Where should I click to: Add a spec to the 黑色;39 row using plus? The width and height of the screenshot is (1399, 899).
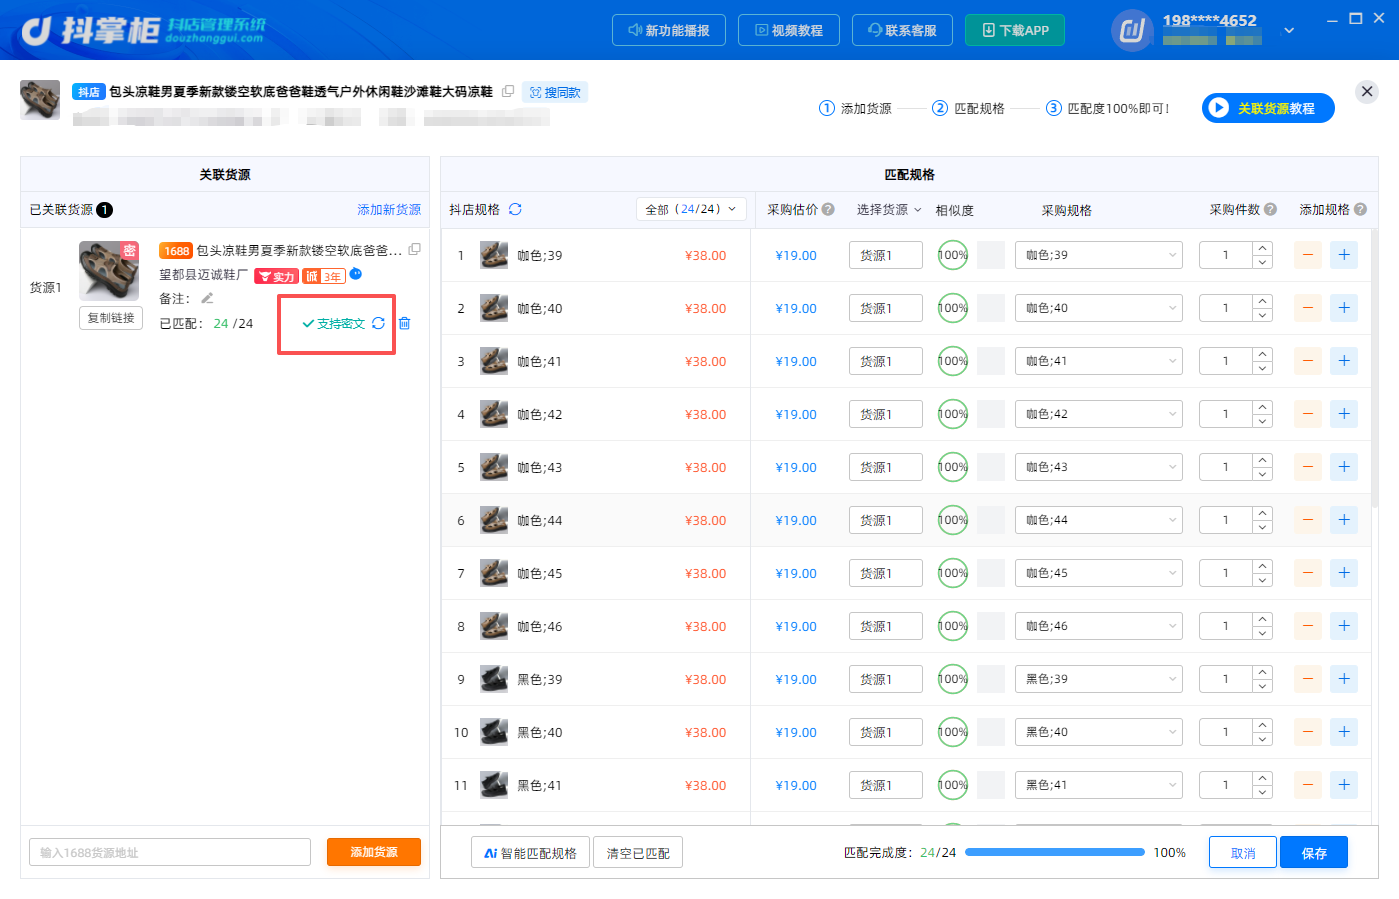pyautogui.click(x=1344, y=679)
